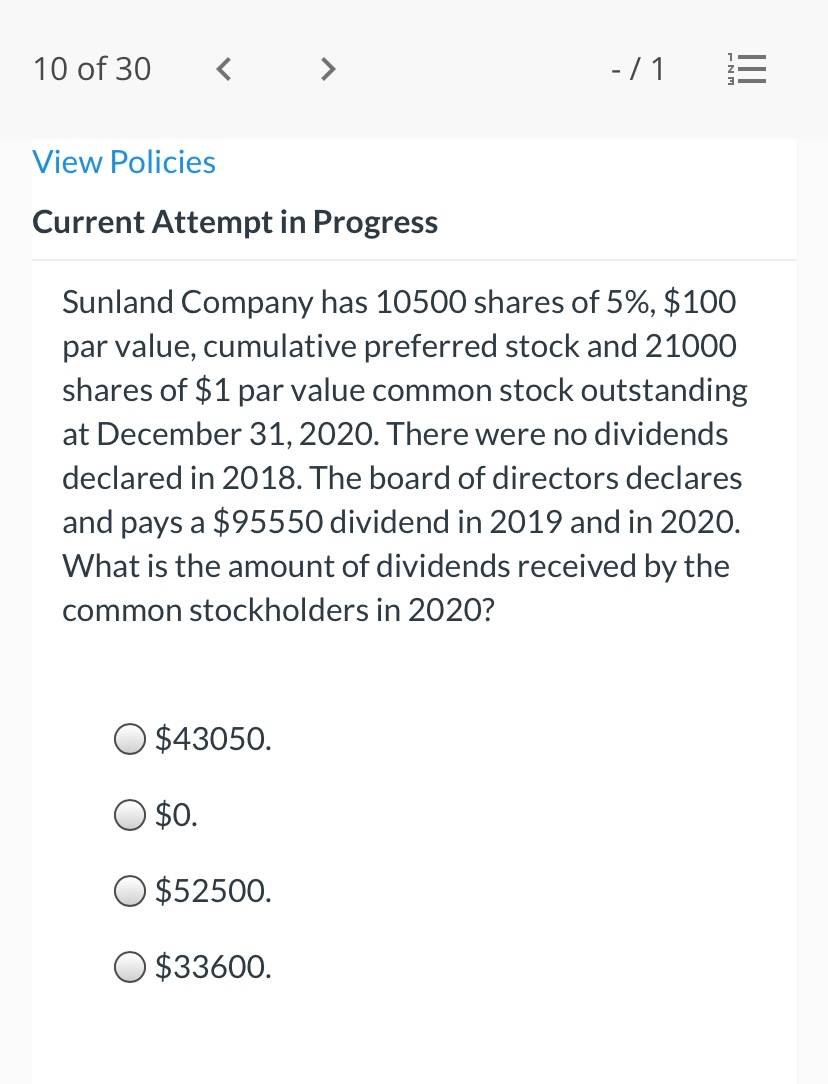Click the 10 of 30 question counter

92,69
